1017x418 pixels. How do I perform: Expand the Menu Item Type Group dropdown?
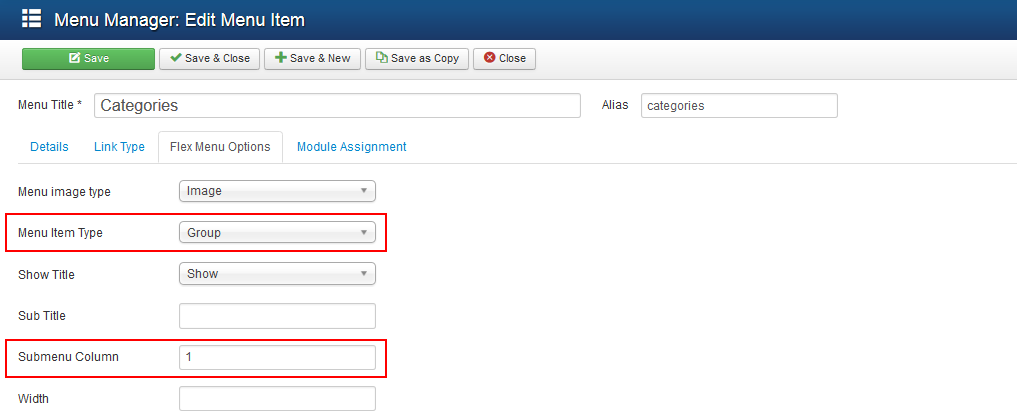(277, 232)
